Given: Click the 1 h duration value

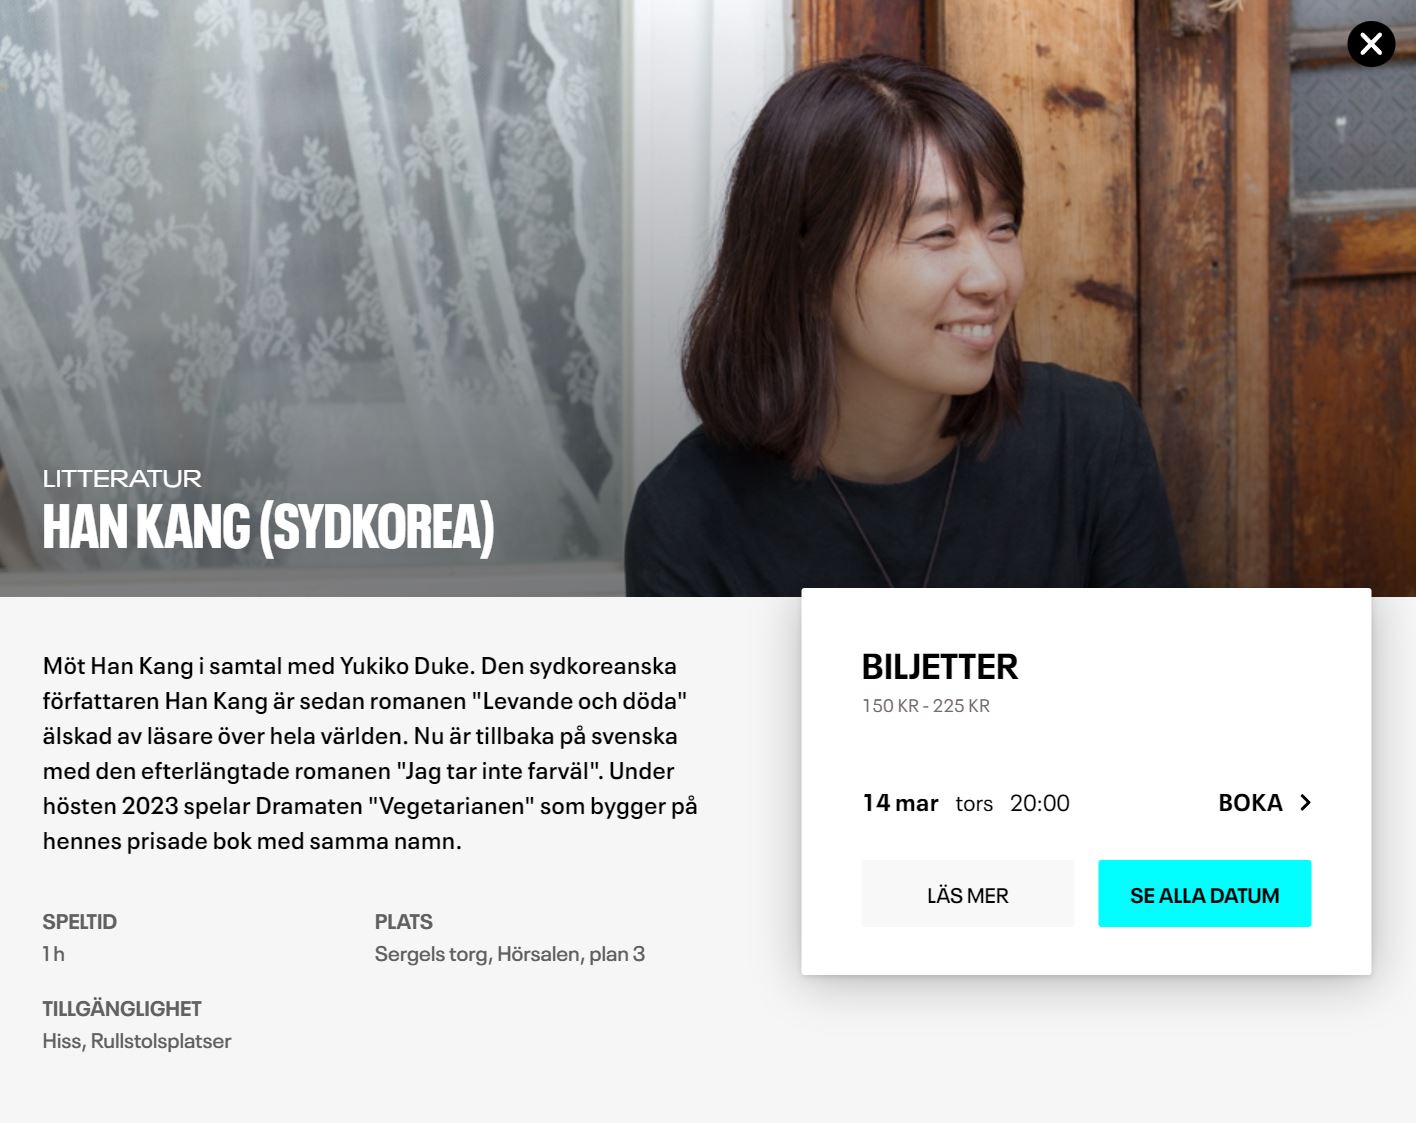Looking at the screenshot, I should click(x=54, y=954).
